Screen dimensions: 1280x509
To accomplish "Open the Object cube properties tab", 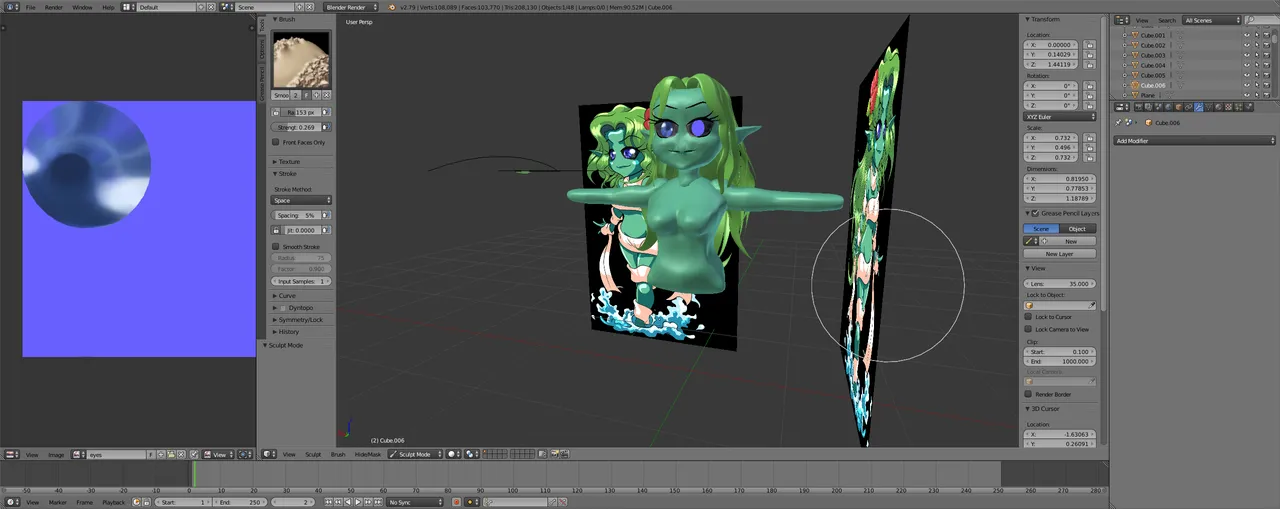I will click(1179, 107).
